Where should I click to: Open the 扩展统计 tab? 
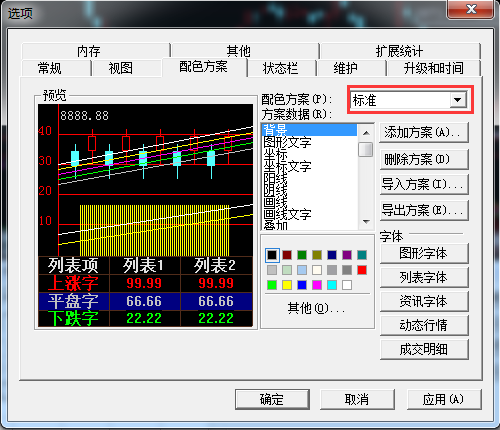point(400,51)
